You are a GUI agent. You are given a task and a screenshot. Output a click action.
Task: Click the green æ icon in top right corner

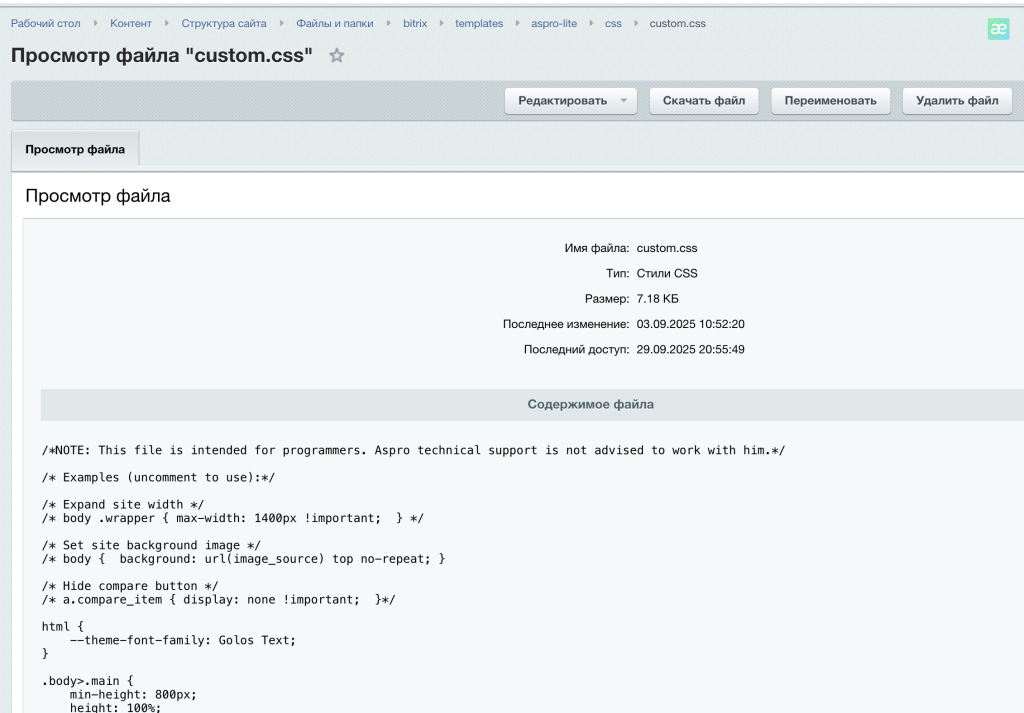click(x=998, y=29)
